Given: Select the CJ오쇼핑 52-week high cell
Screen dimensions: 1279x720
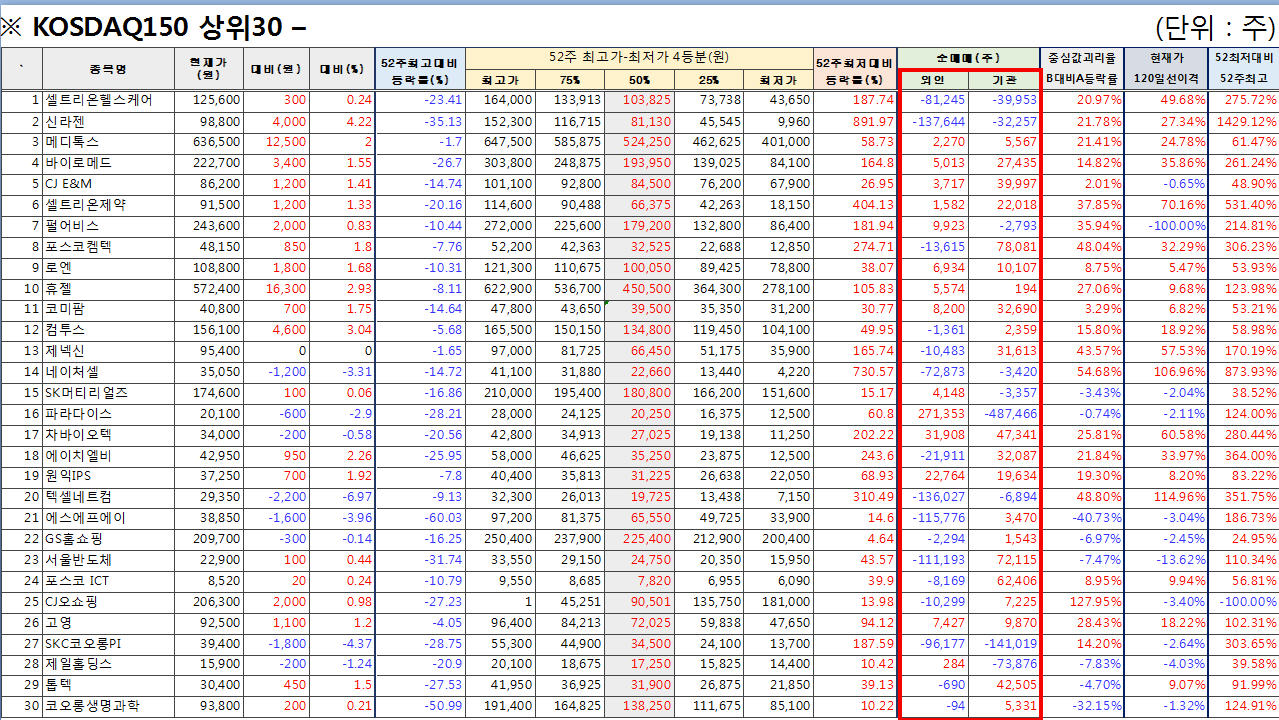Looking at the screenshot, I should pyautogui.click(x=500, y=602).
